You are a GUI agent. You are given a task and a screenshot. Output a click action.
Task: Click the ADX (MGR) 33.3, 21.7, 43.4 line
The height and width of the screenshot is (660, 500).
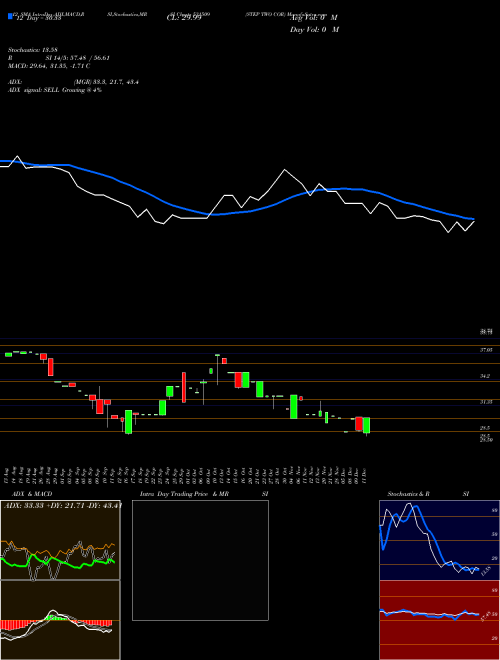pos(73,82)
